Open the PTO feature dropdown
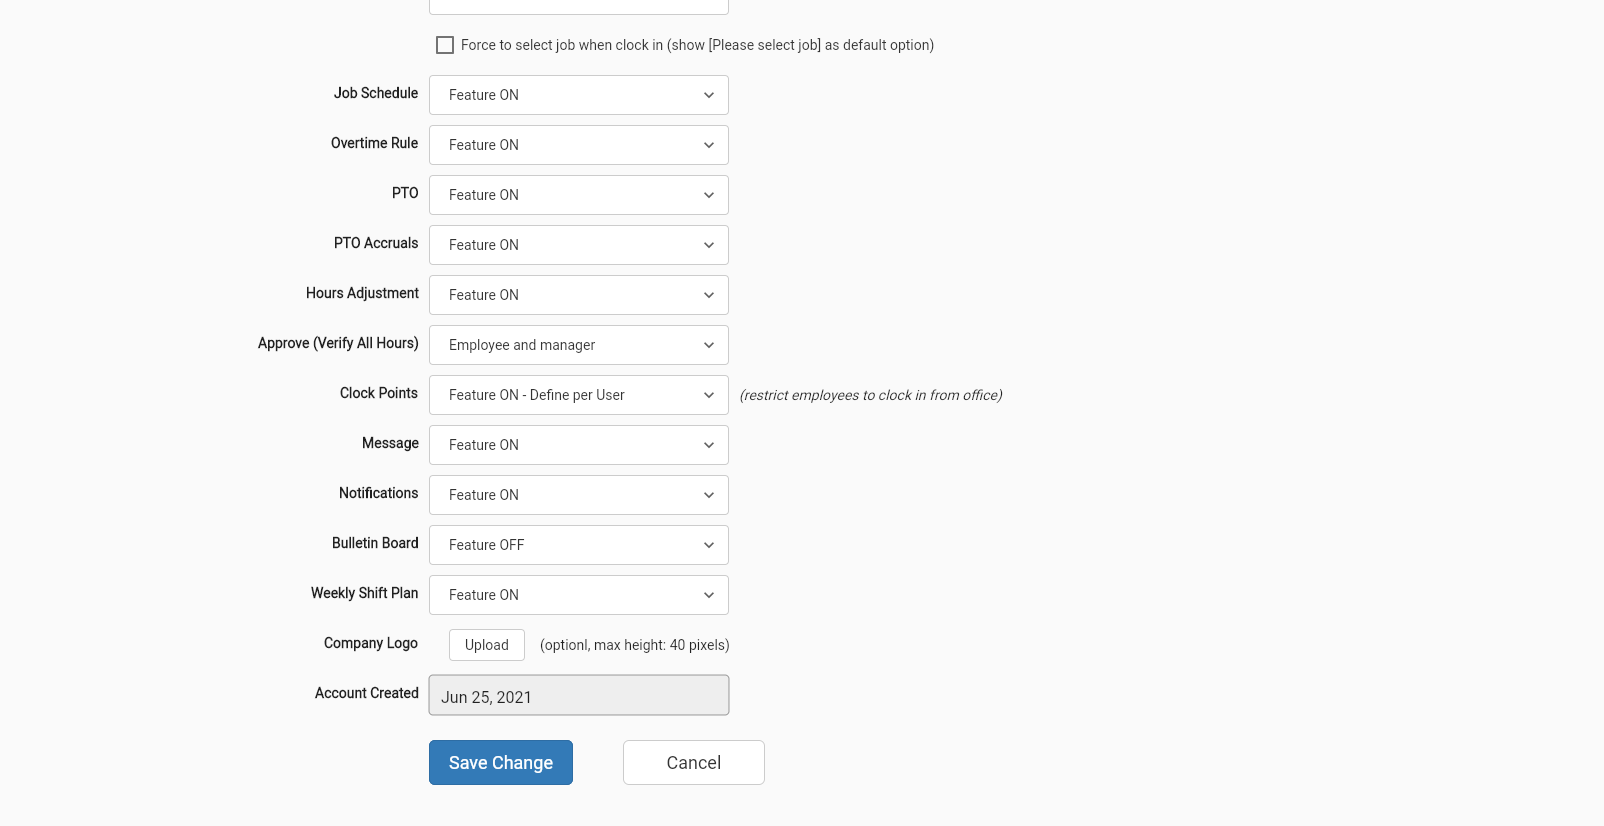Image resolution: width=1604 pixels, height=826 pixels. click(579, 195)
